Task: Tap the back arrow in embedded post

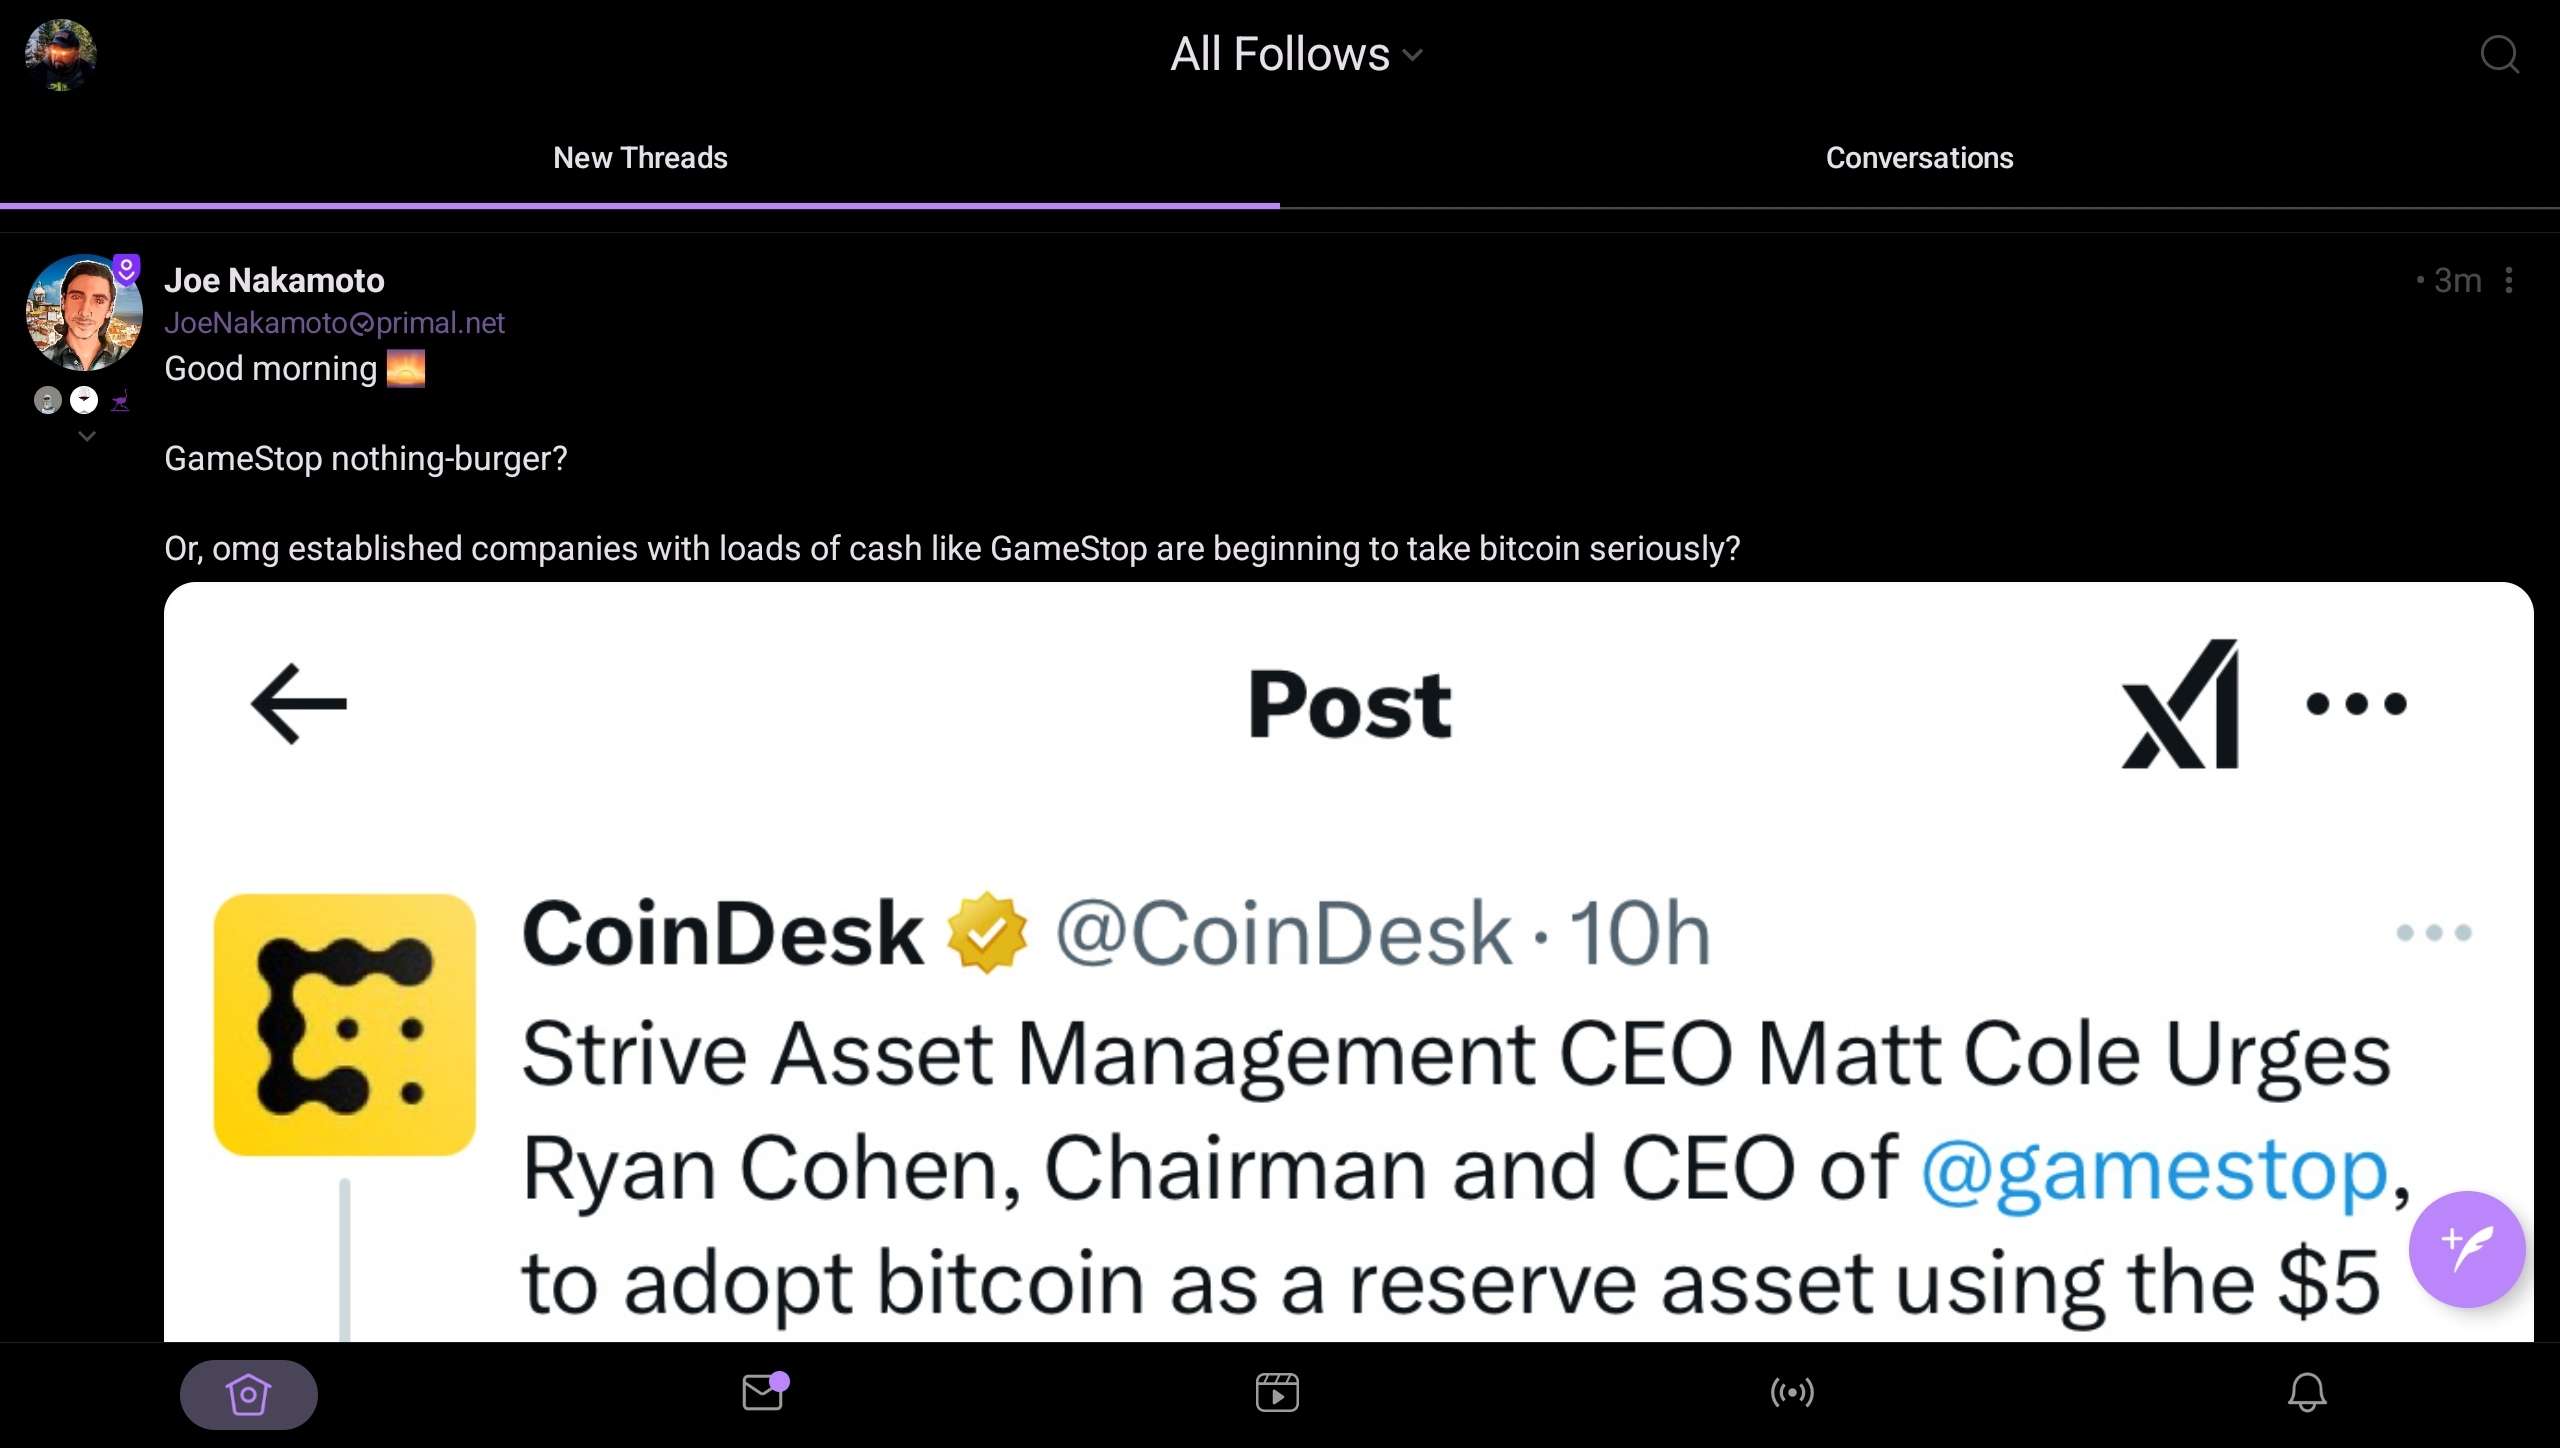Action: click(298, 704)
